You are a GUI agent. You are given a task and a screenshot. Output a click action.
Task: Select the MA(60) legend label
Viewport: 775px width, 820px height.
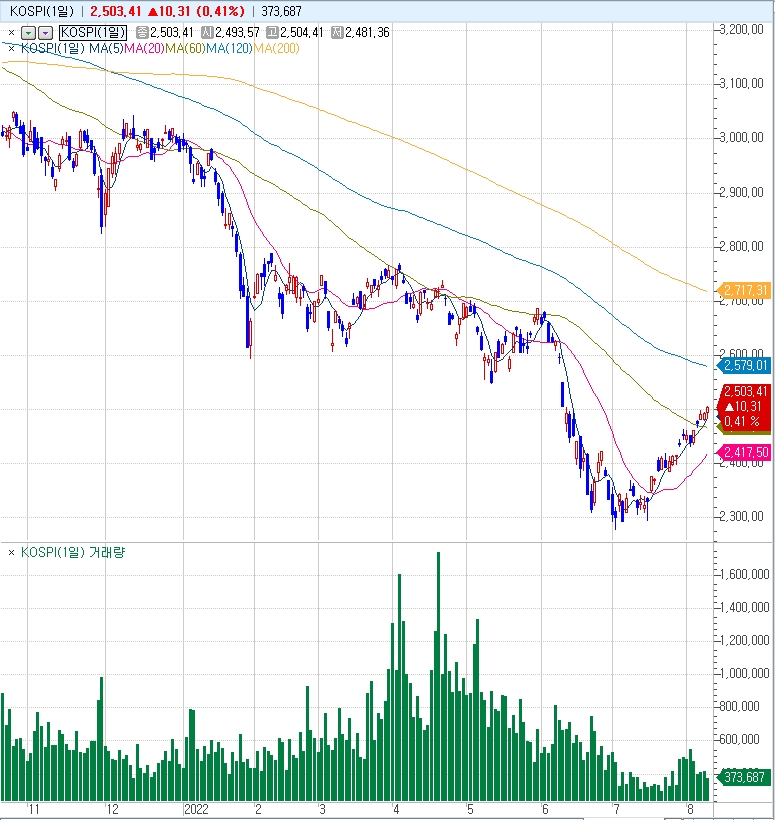186,49
